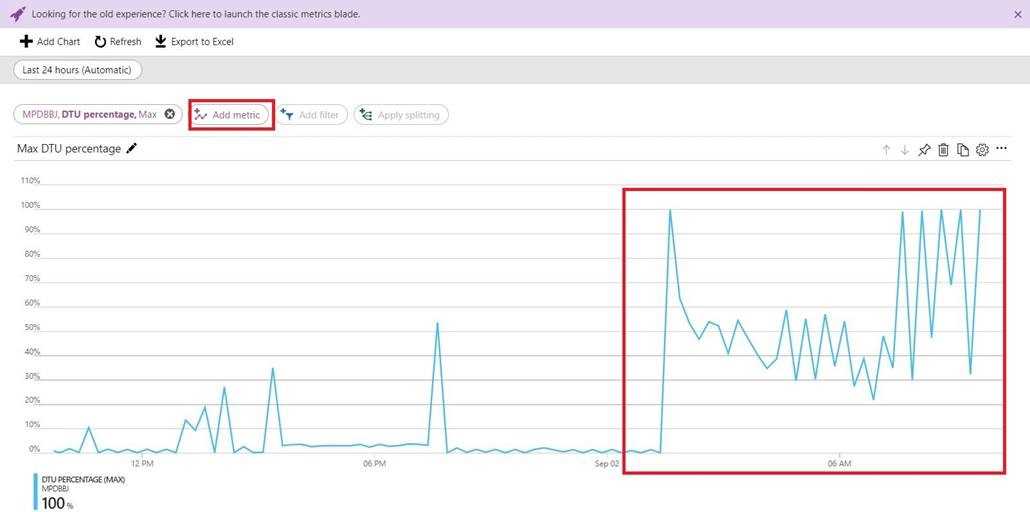Move chart up with arrow icon
1030x512 pixels.
886,150
